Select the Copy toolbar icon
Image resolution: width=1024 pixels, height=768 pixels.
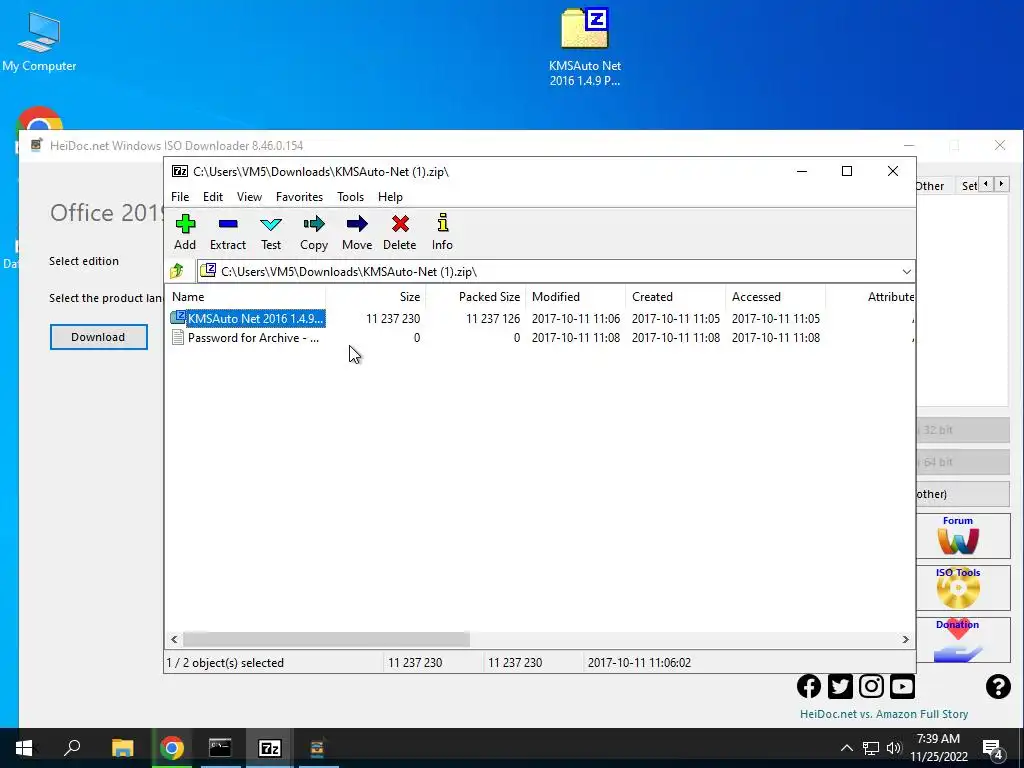pos(314,232)
